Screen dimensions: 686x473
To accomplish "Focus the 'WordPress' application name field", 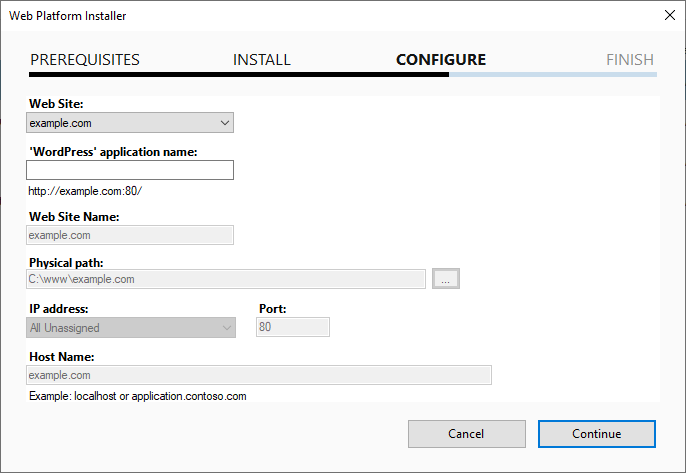I will click(130, 170).
